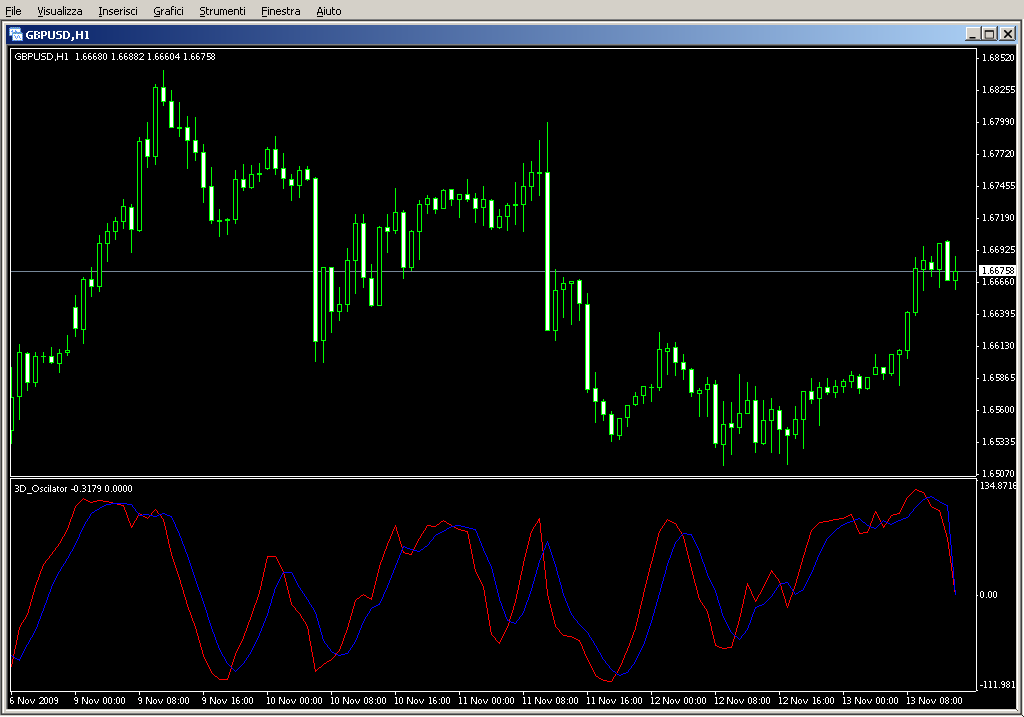Click the 1.66395 price scale label
The image size is (1024, 717).
(999, 313)
